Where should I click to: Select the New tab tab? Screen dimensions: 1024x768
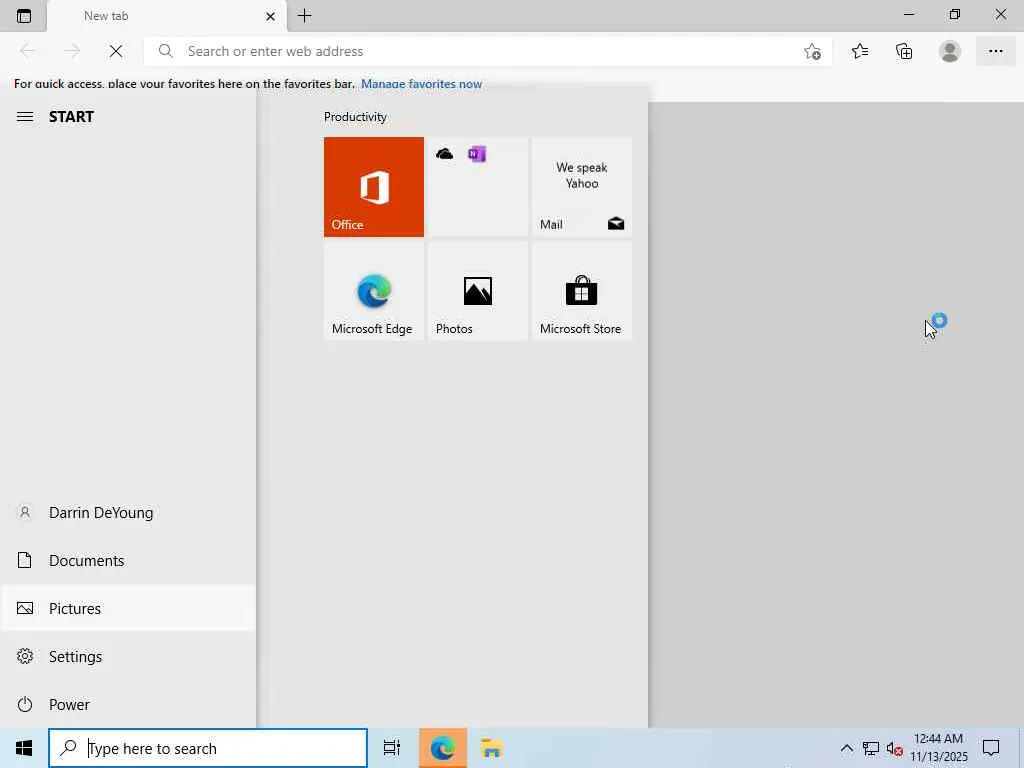[x=167, y=16]
